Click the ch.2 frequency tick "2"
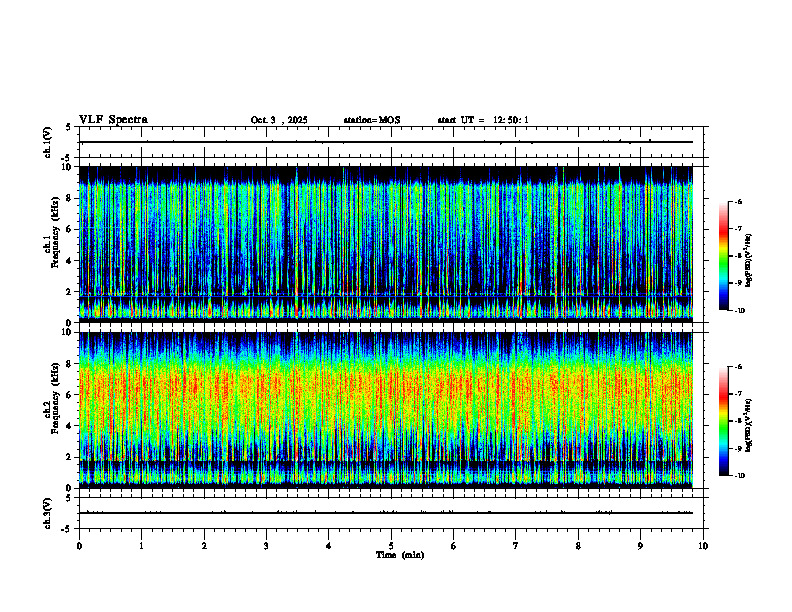Viewport: 792px width, 612px height. pyautogui.click(x=71, y=457)
